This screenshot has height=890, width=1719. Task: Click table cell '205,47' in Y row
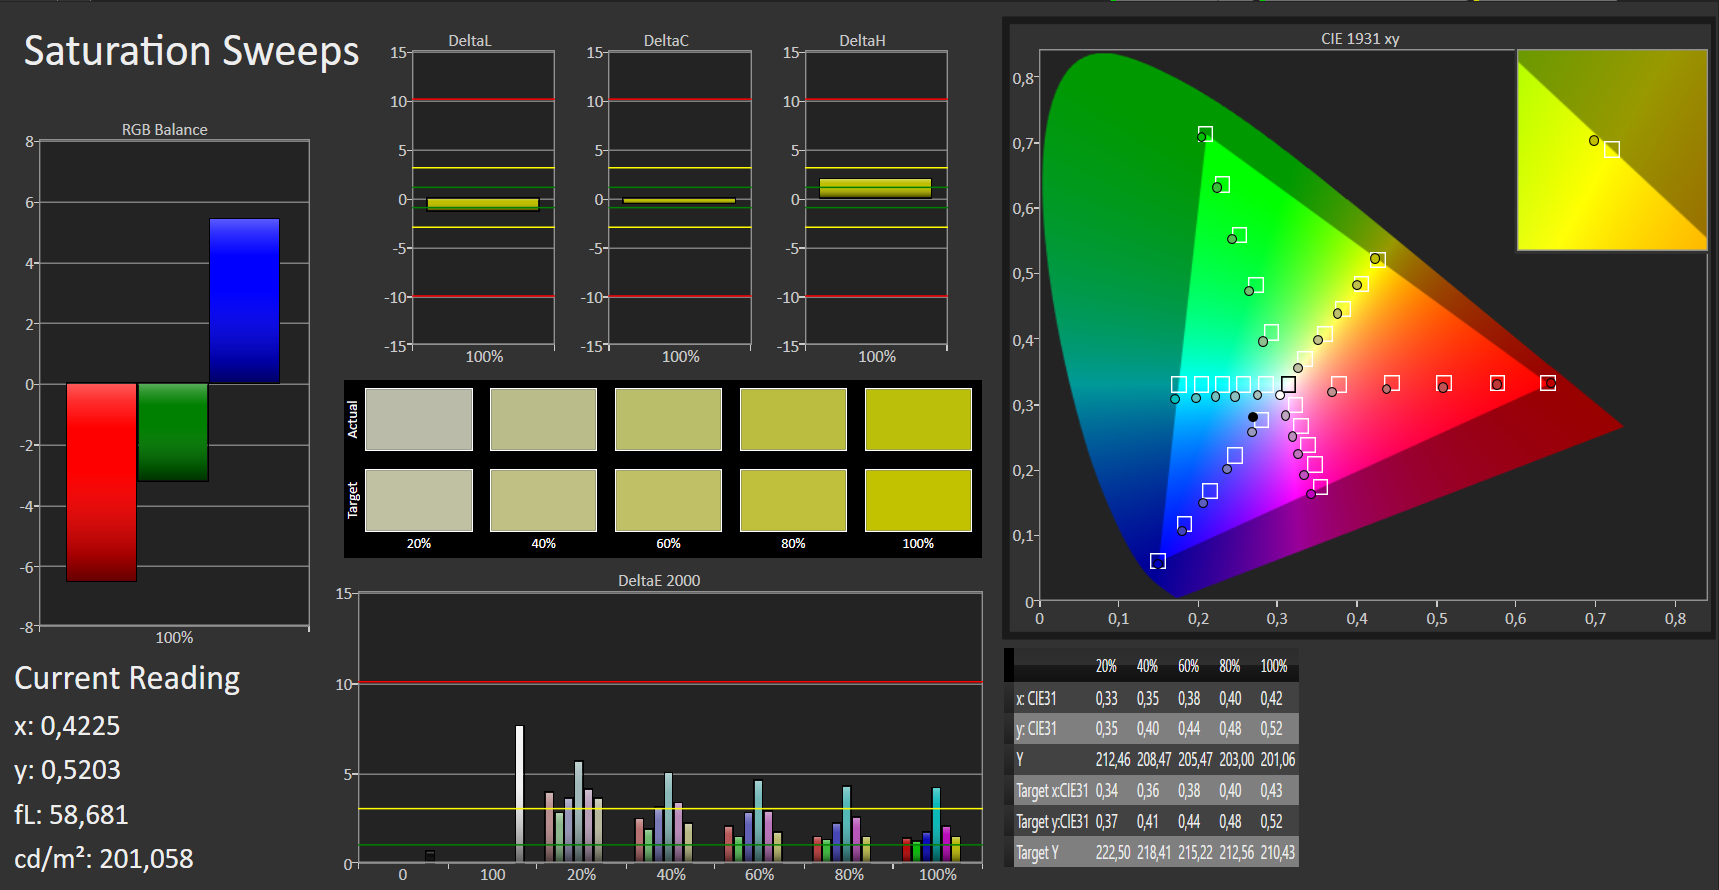pyautogui.click(x=1196, y=760)
